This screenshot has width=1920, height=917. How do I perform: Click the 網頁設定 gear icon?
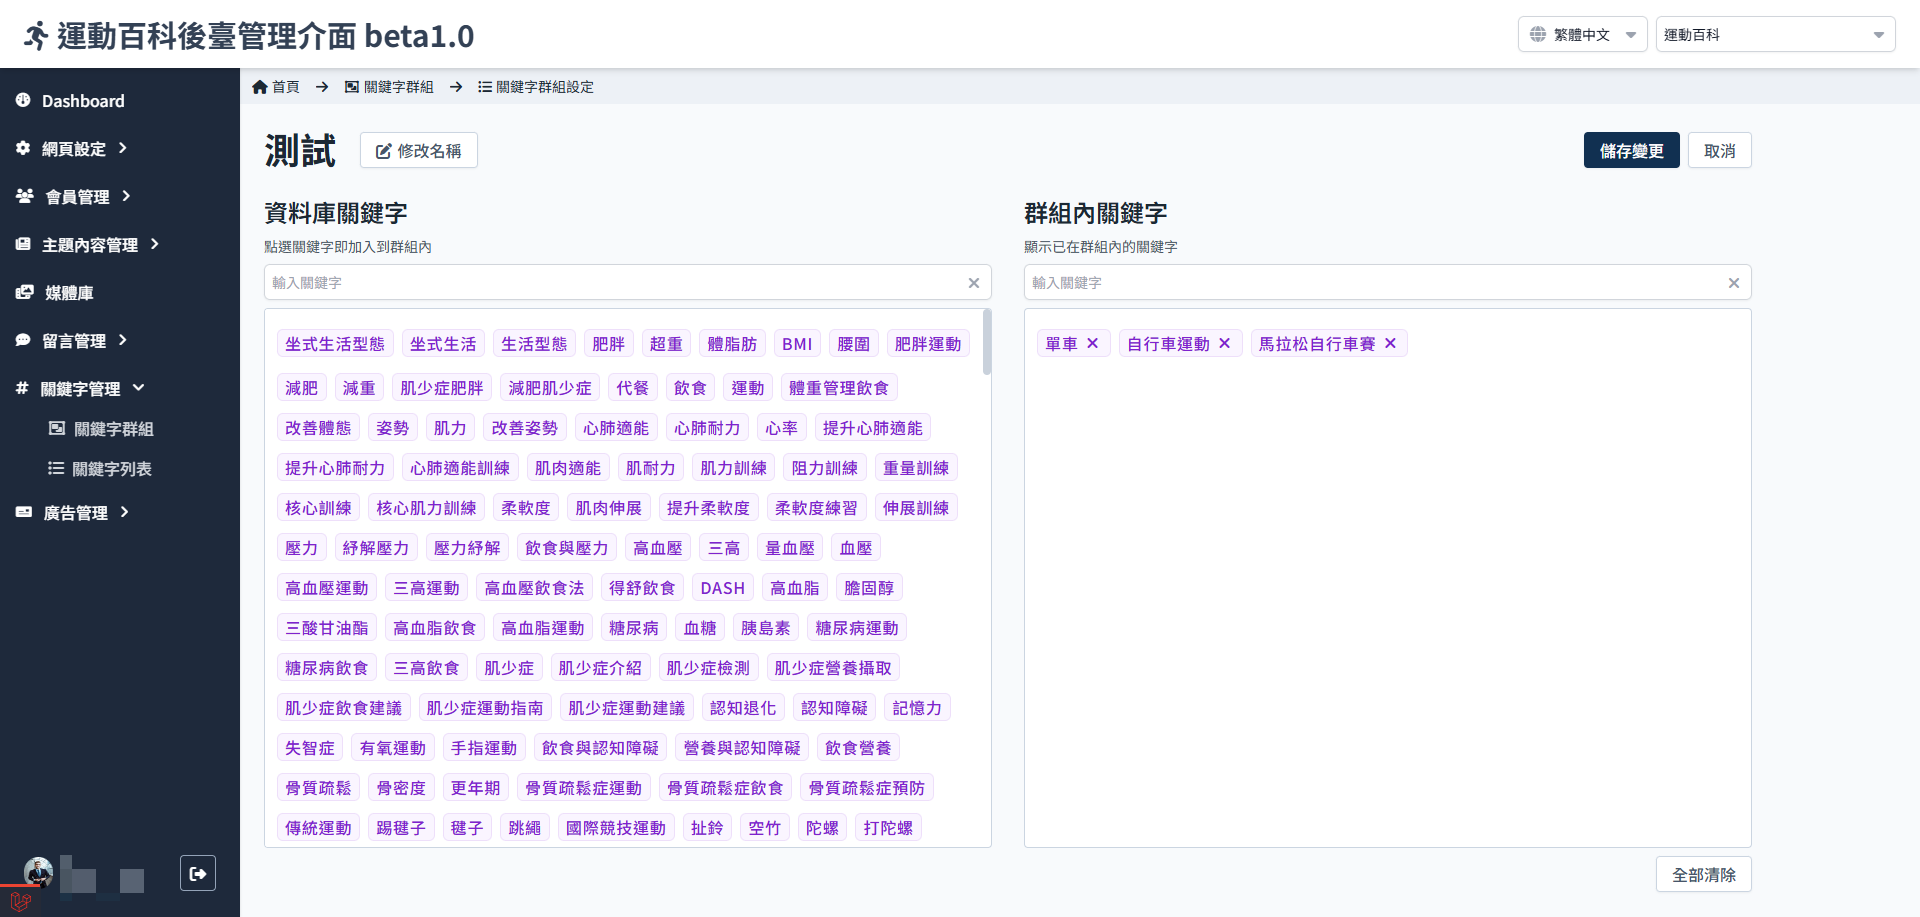point(23,148)
